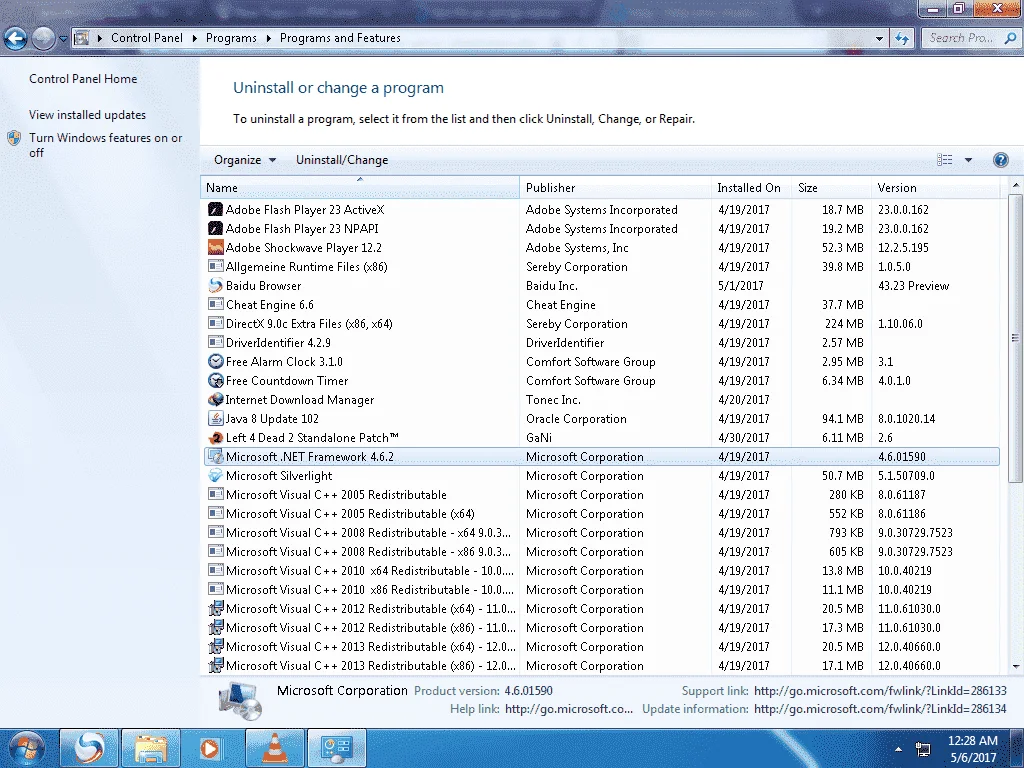Sort by the Publisher column header

(x=615, y=187)
